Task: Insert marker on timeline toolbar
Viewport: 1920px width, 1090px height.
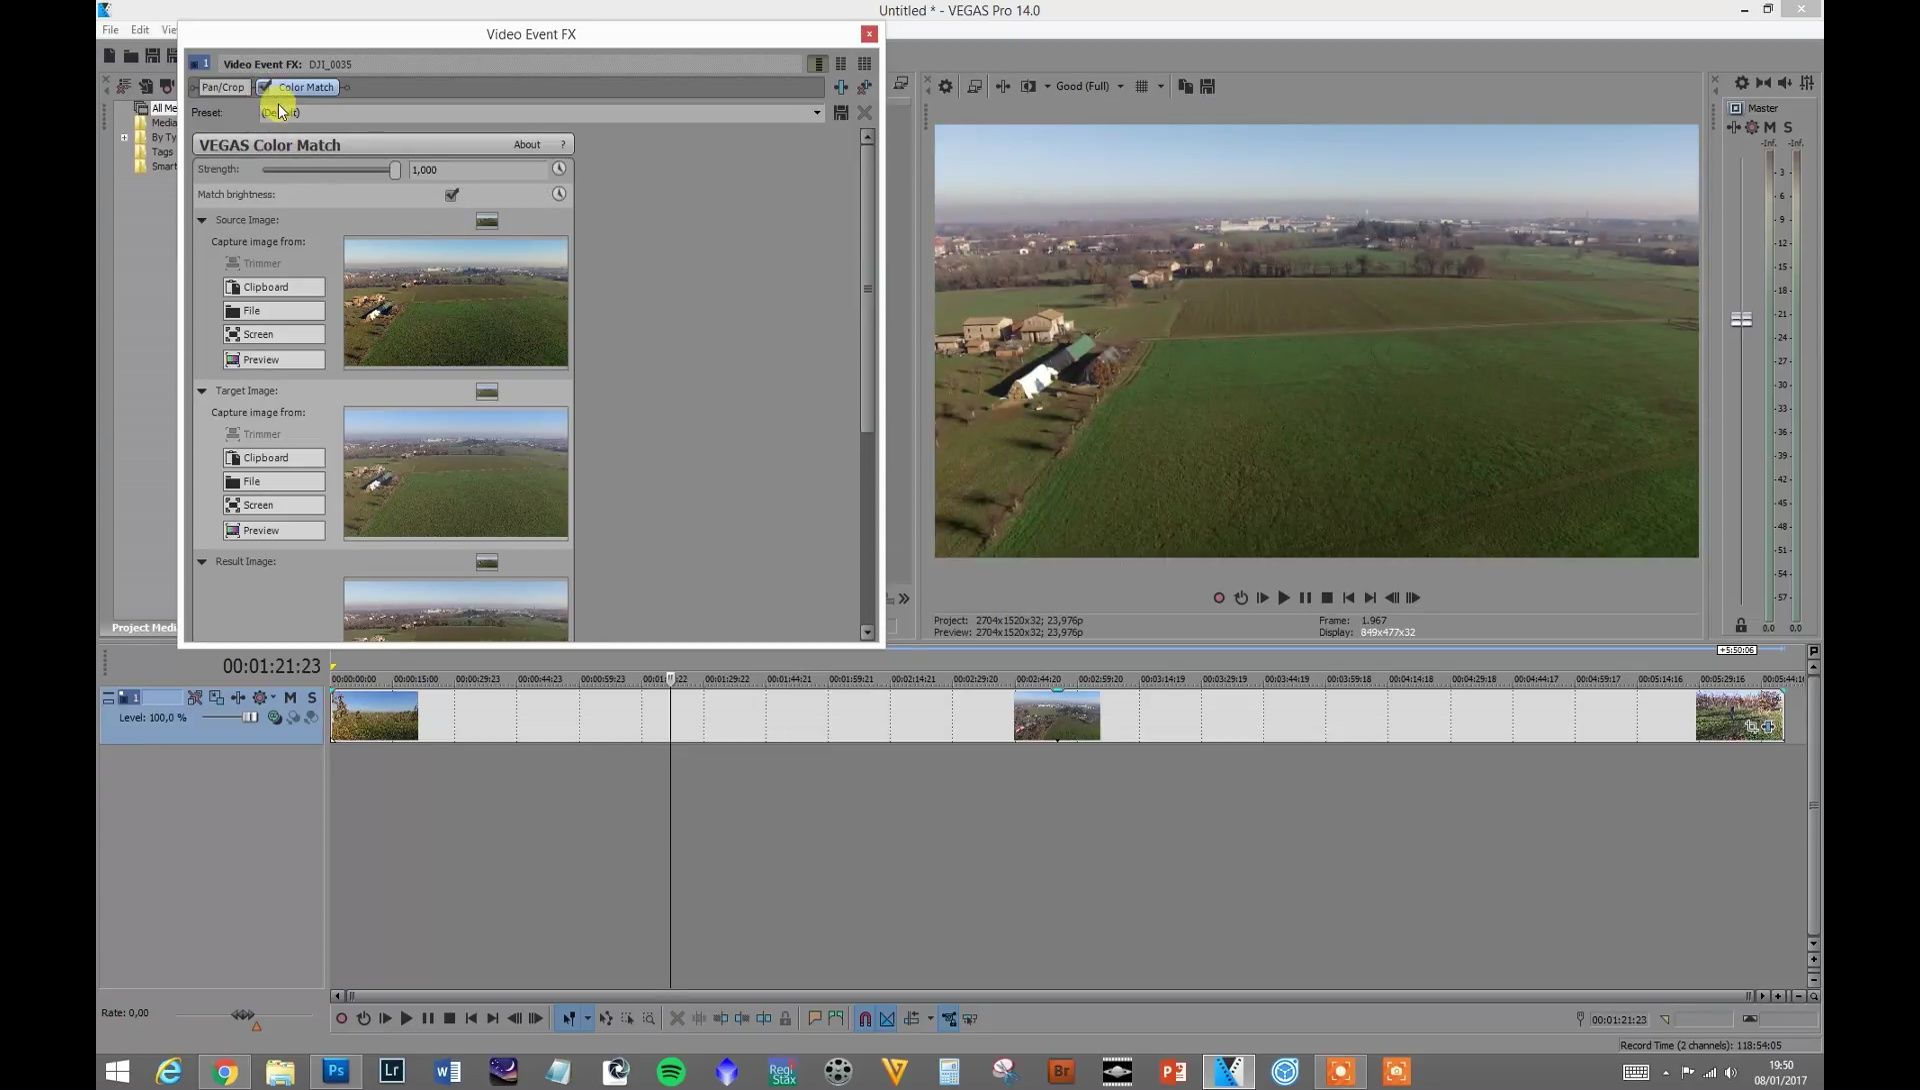Action: (814, 1019)
